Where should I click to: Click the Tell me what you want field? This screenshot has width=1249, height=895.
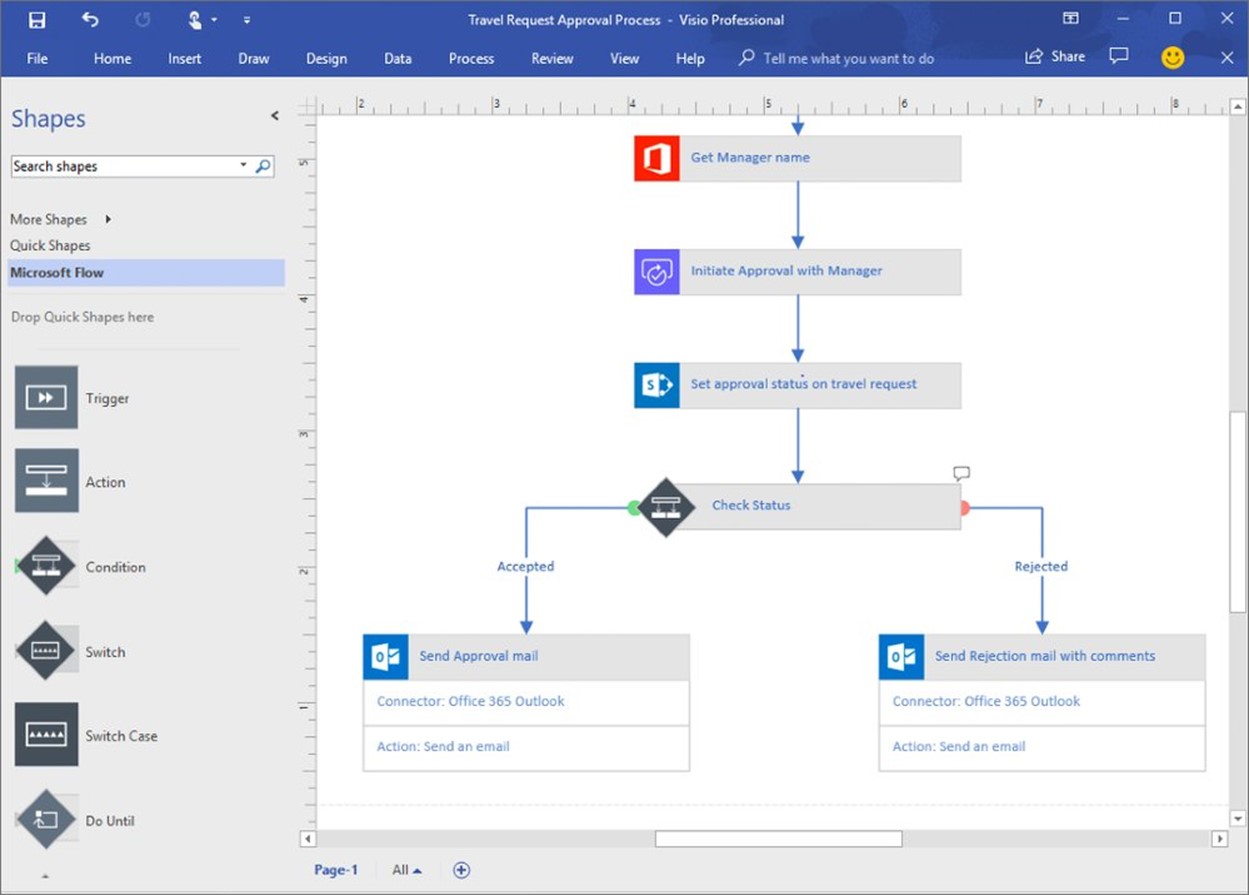[848, 58]
